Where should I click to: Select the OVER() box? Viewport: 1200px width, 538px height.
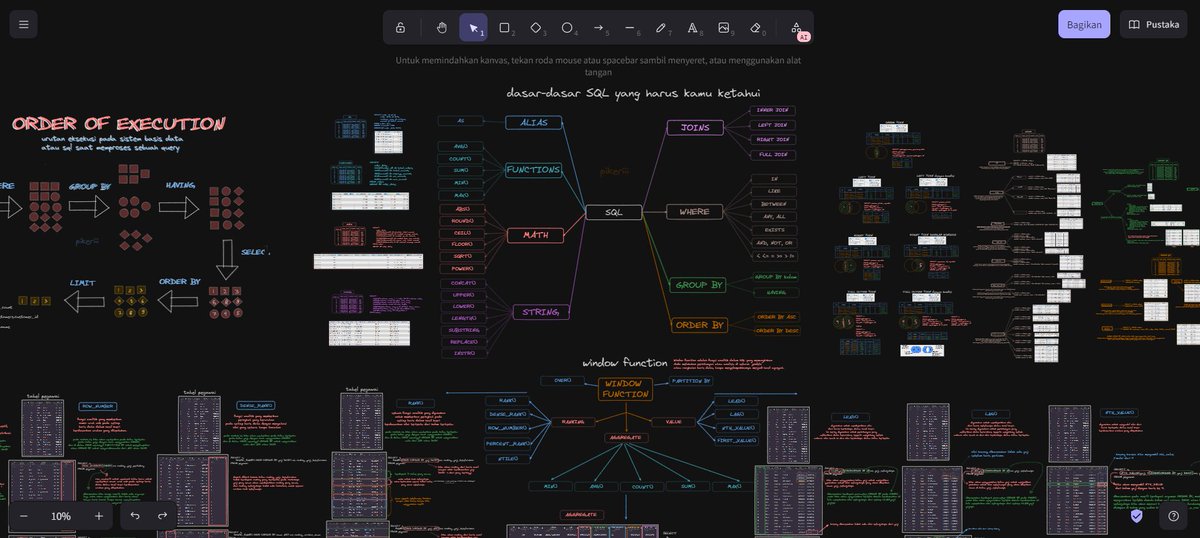(563, 381)
